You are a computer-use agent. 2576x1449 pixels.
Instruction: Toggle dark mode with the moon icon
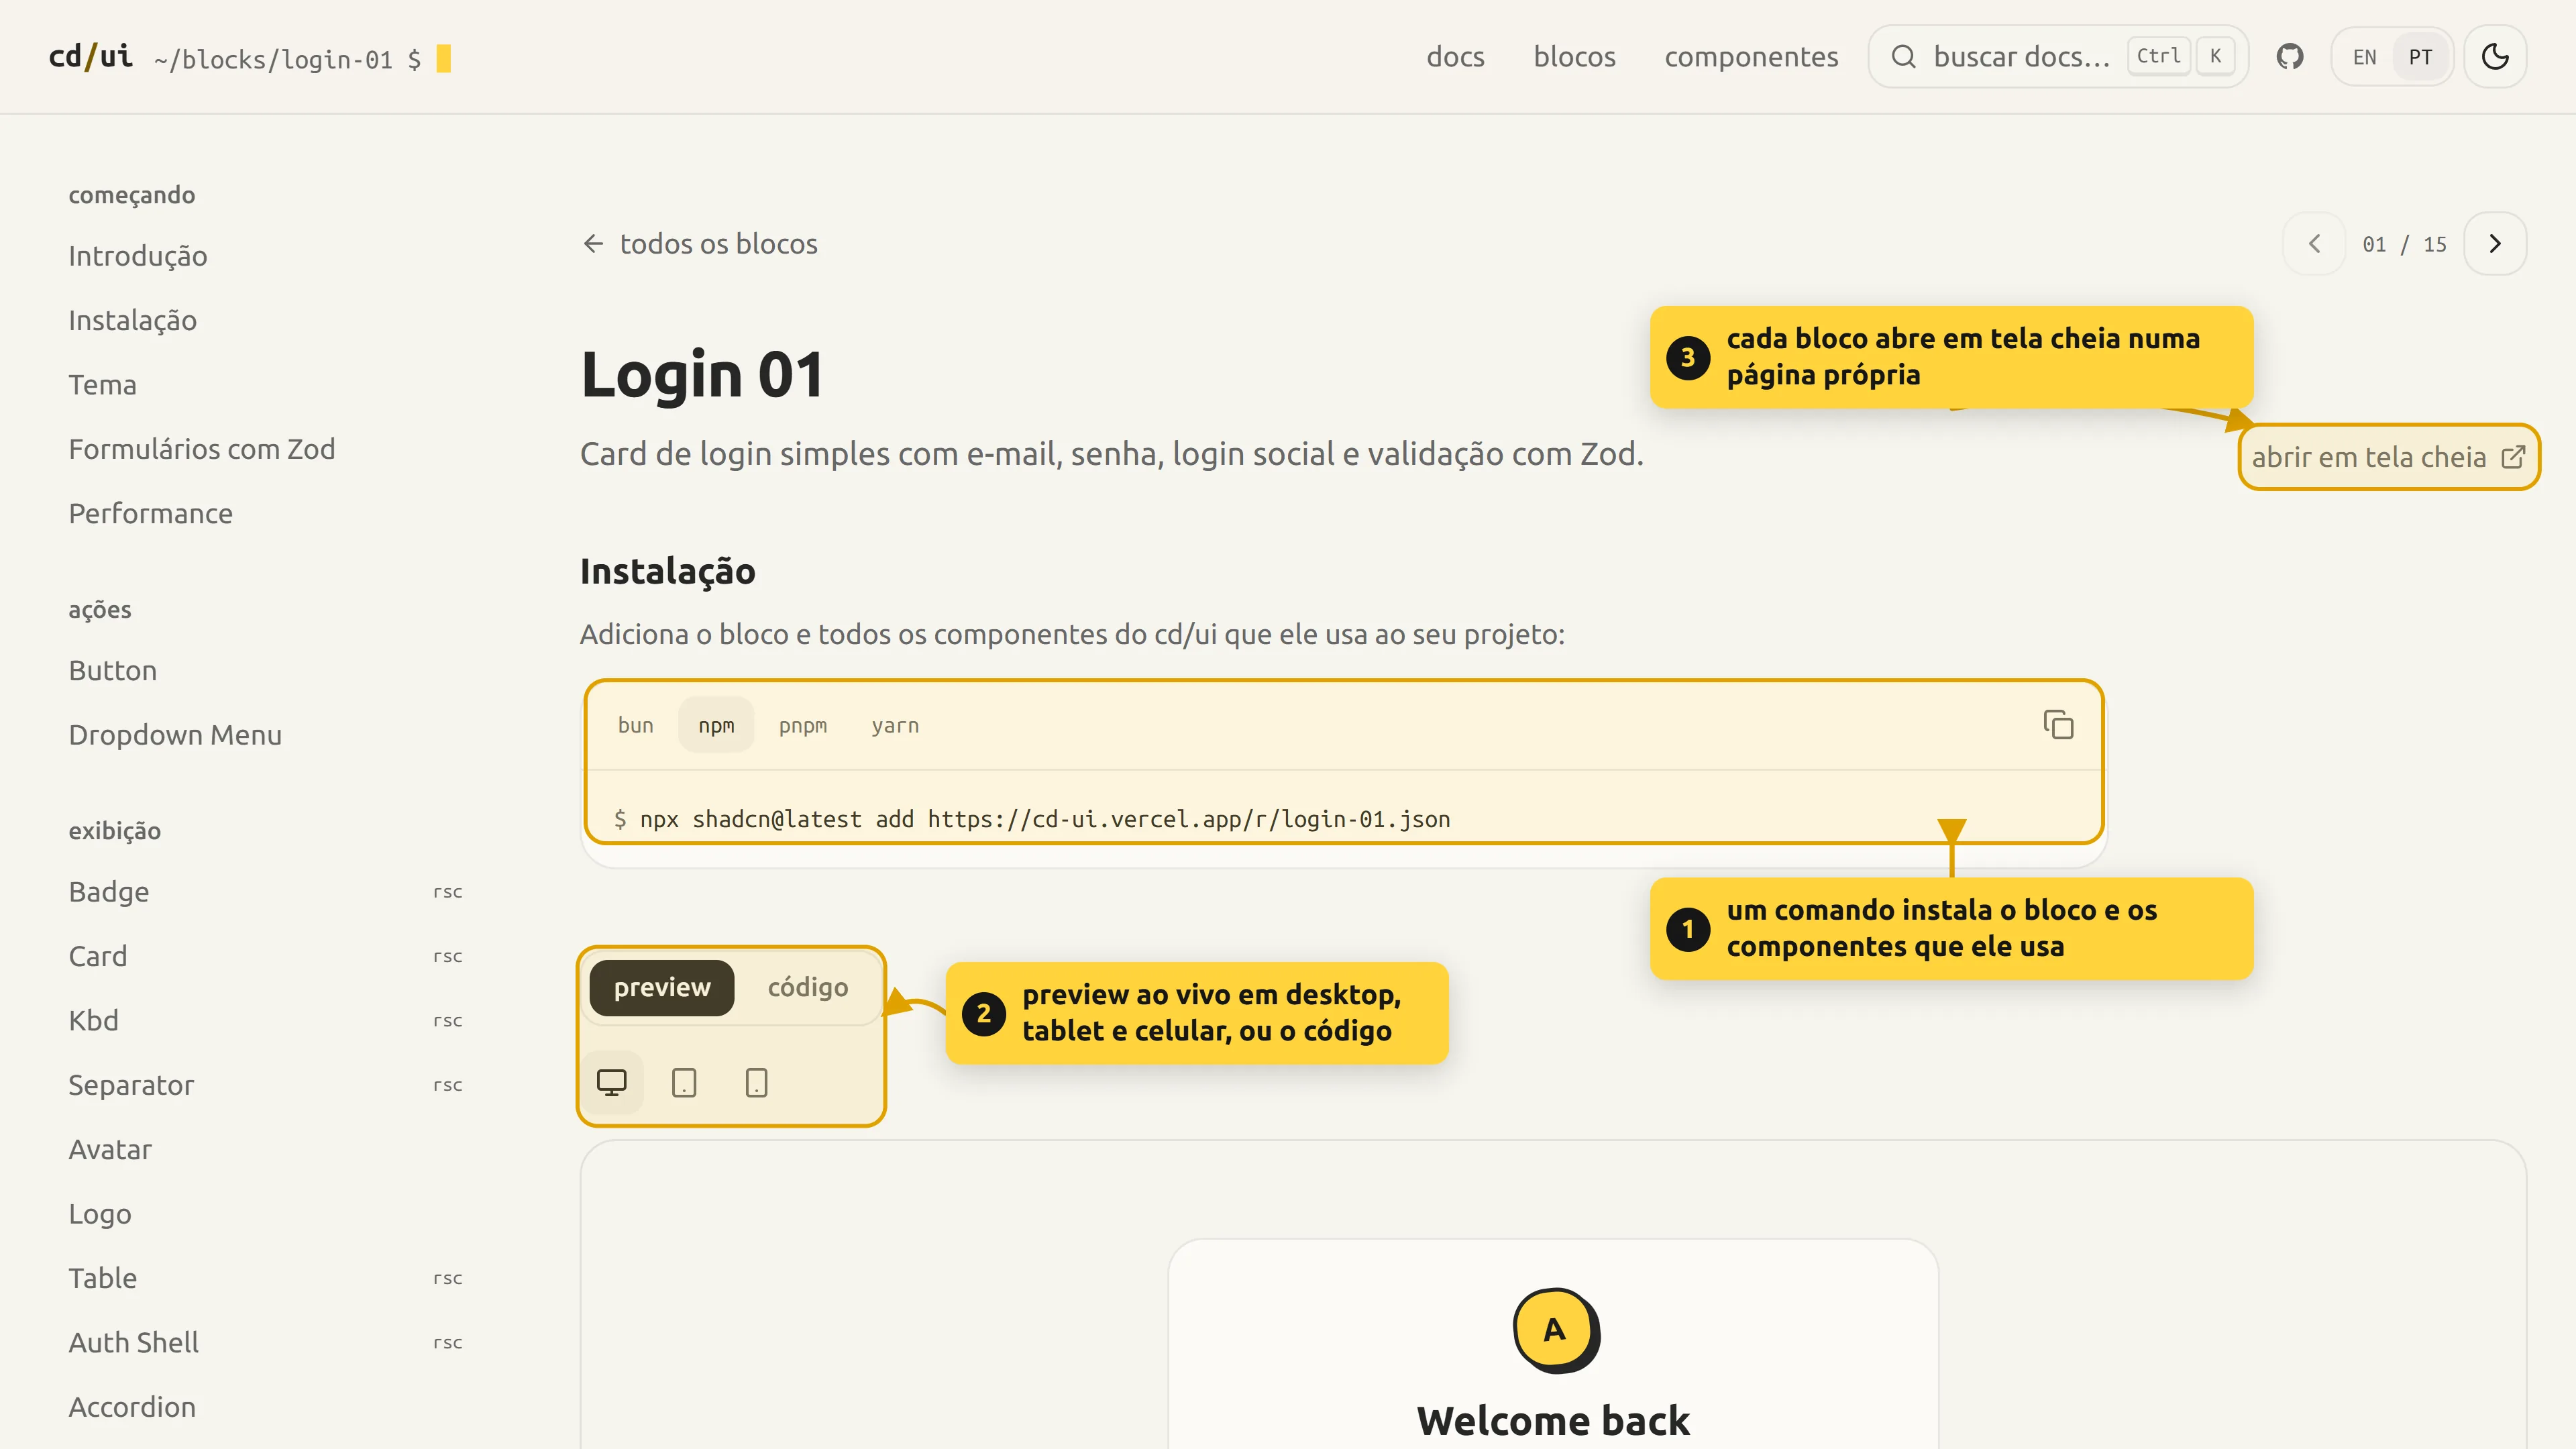(2495, 57)
